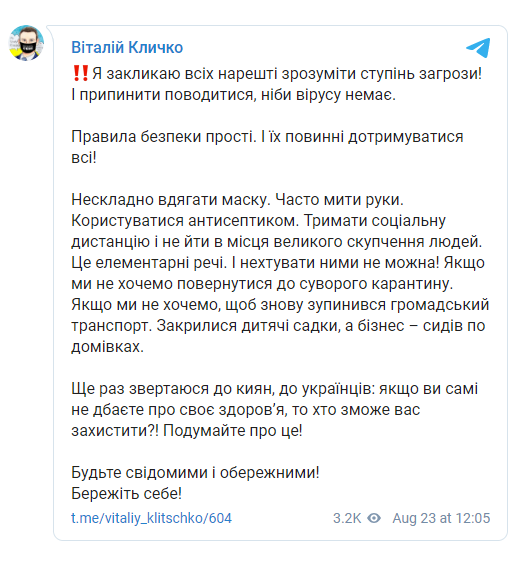Click the paragraph 'Ще раз звертаюся до киян'
The image size is (526, 561).
click(x=274, y=410)
